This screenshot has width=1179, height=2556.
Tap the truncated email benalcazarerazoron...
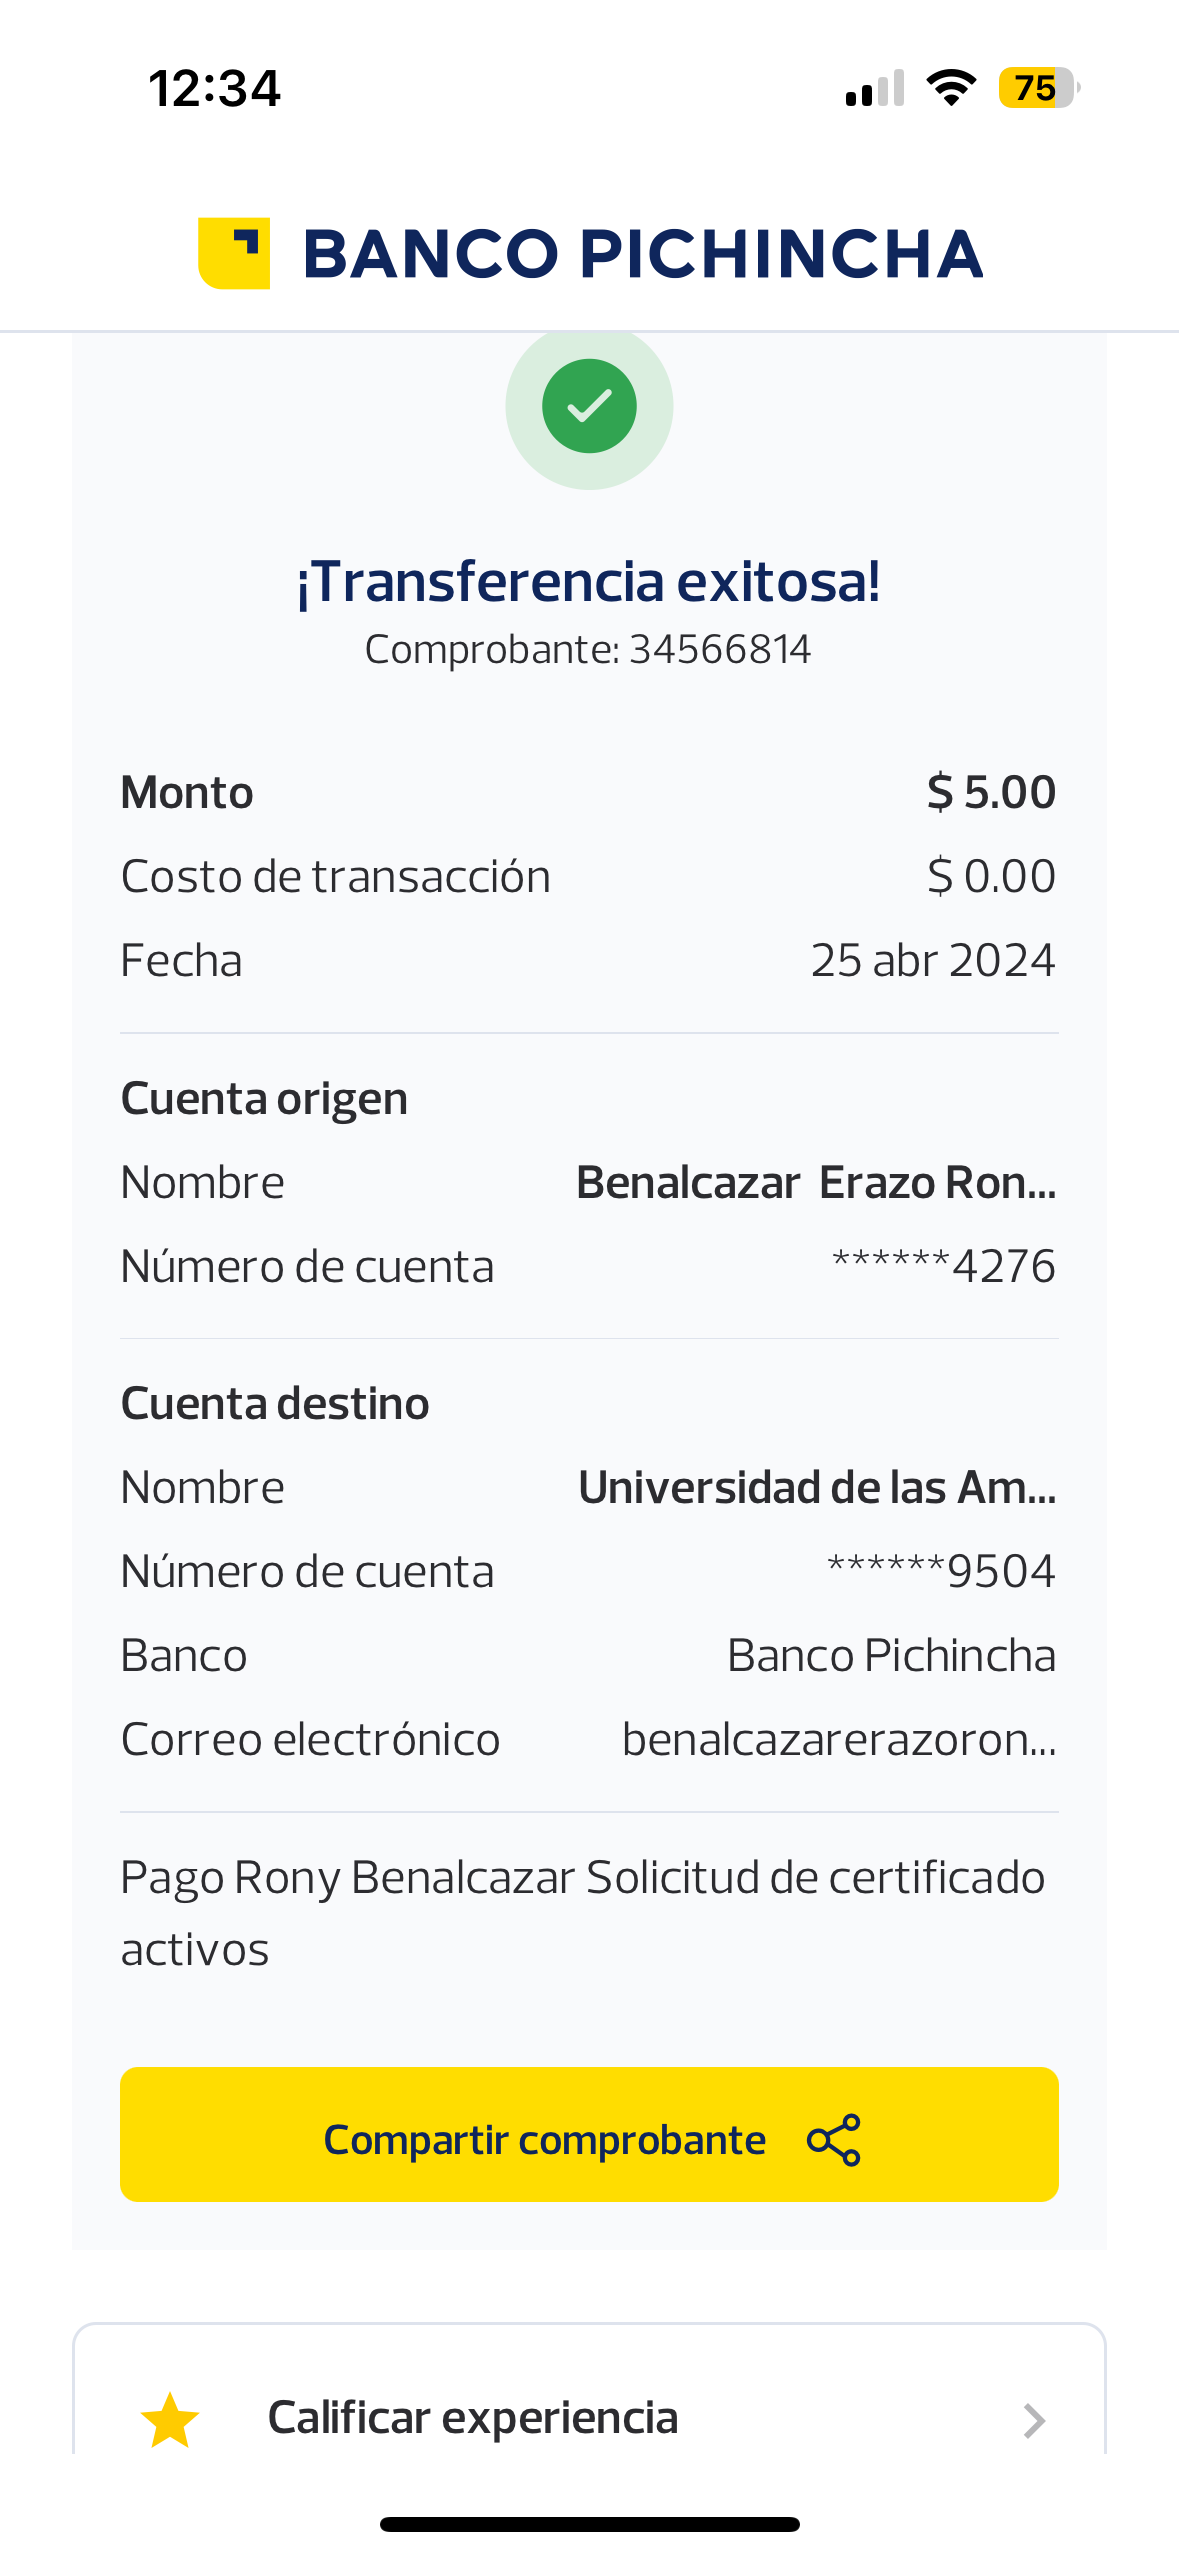pyautogui.click(x=839, y=1740)
